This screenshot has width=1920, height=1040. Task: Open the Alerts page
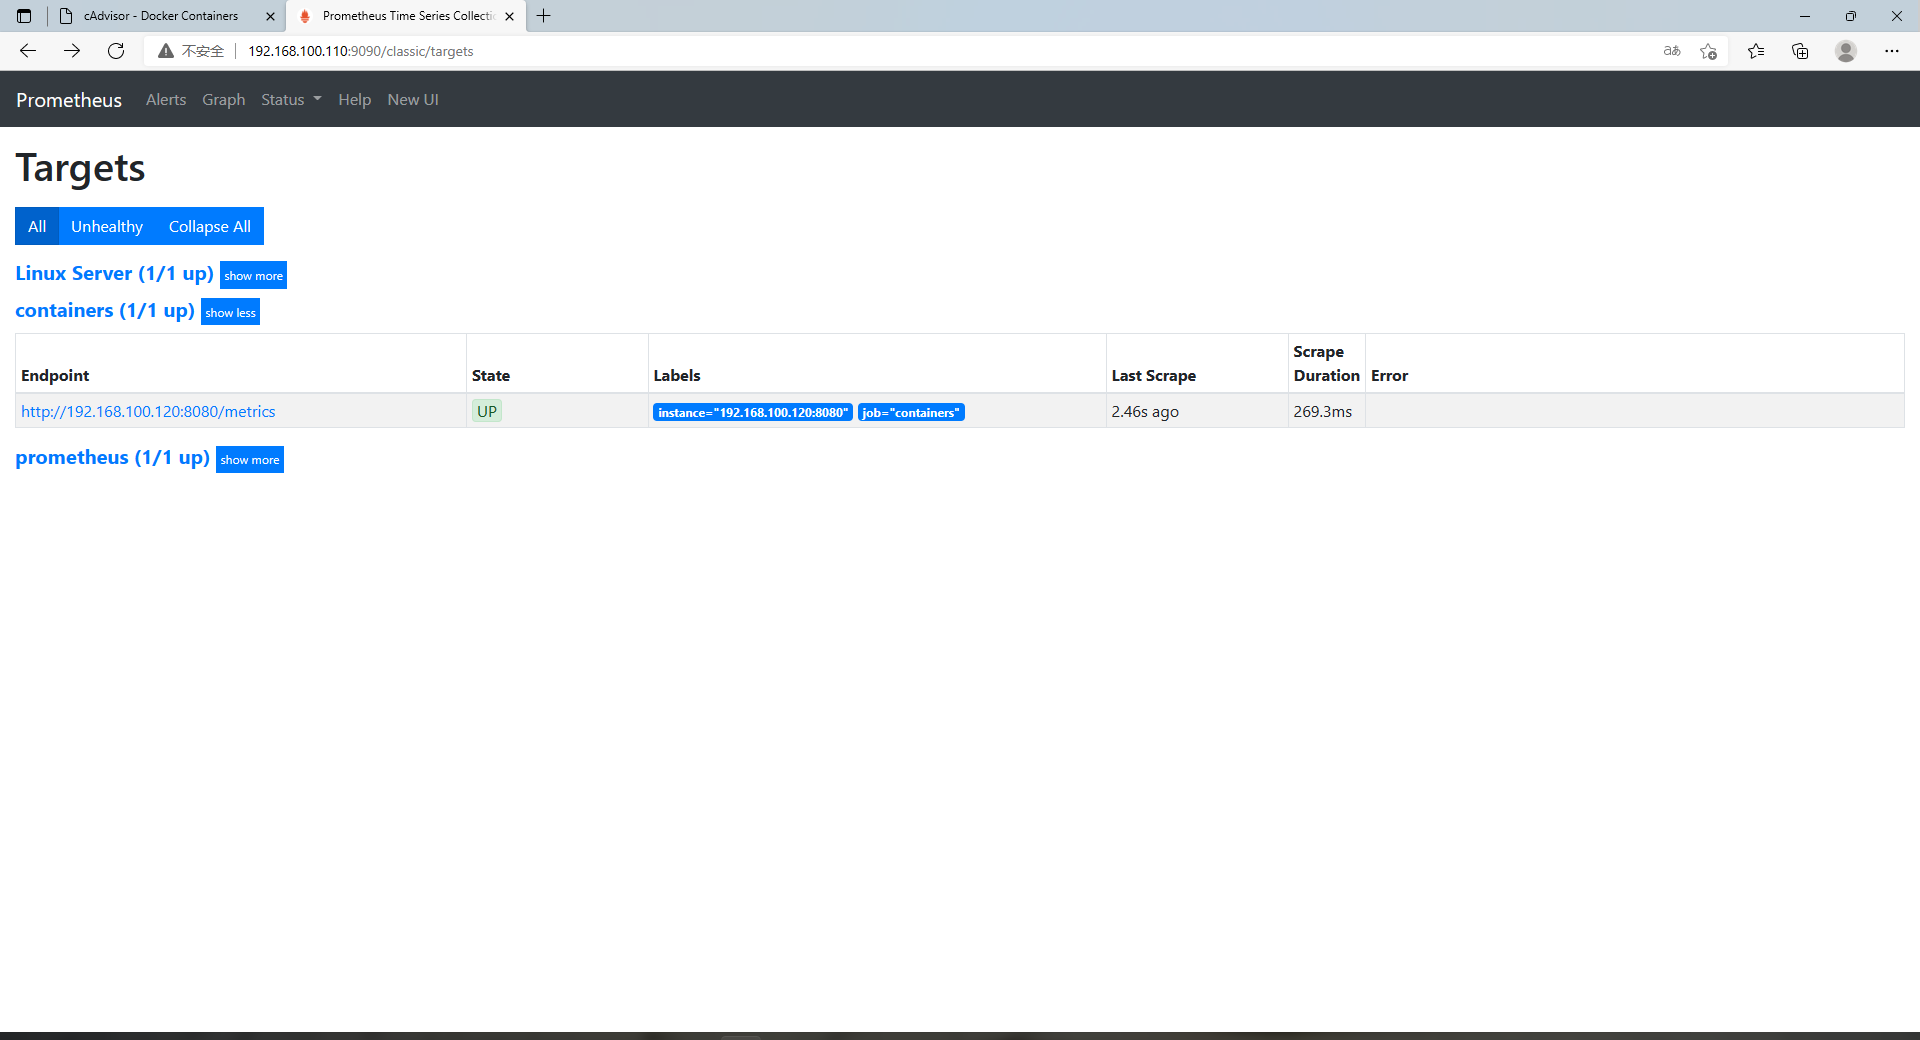coord(166,100)
